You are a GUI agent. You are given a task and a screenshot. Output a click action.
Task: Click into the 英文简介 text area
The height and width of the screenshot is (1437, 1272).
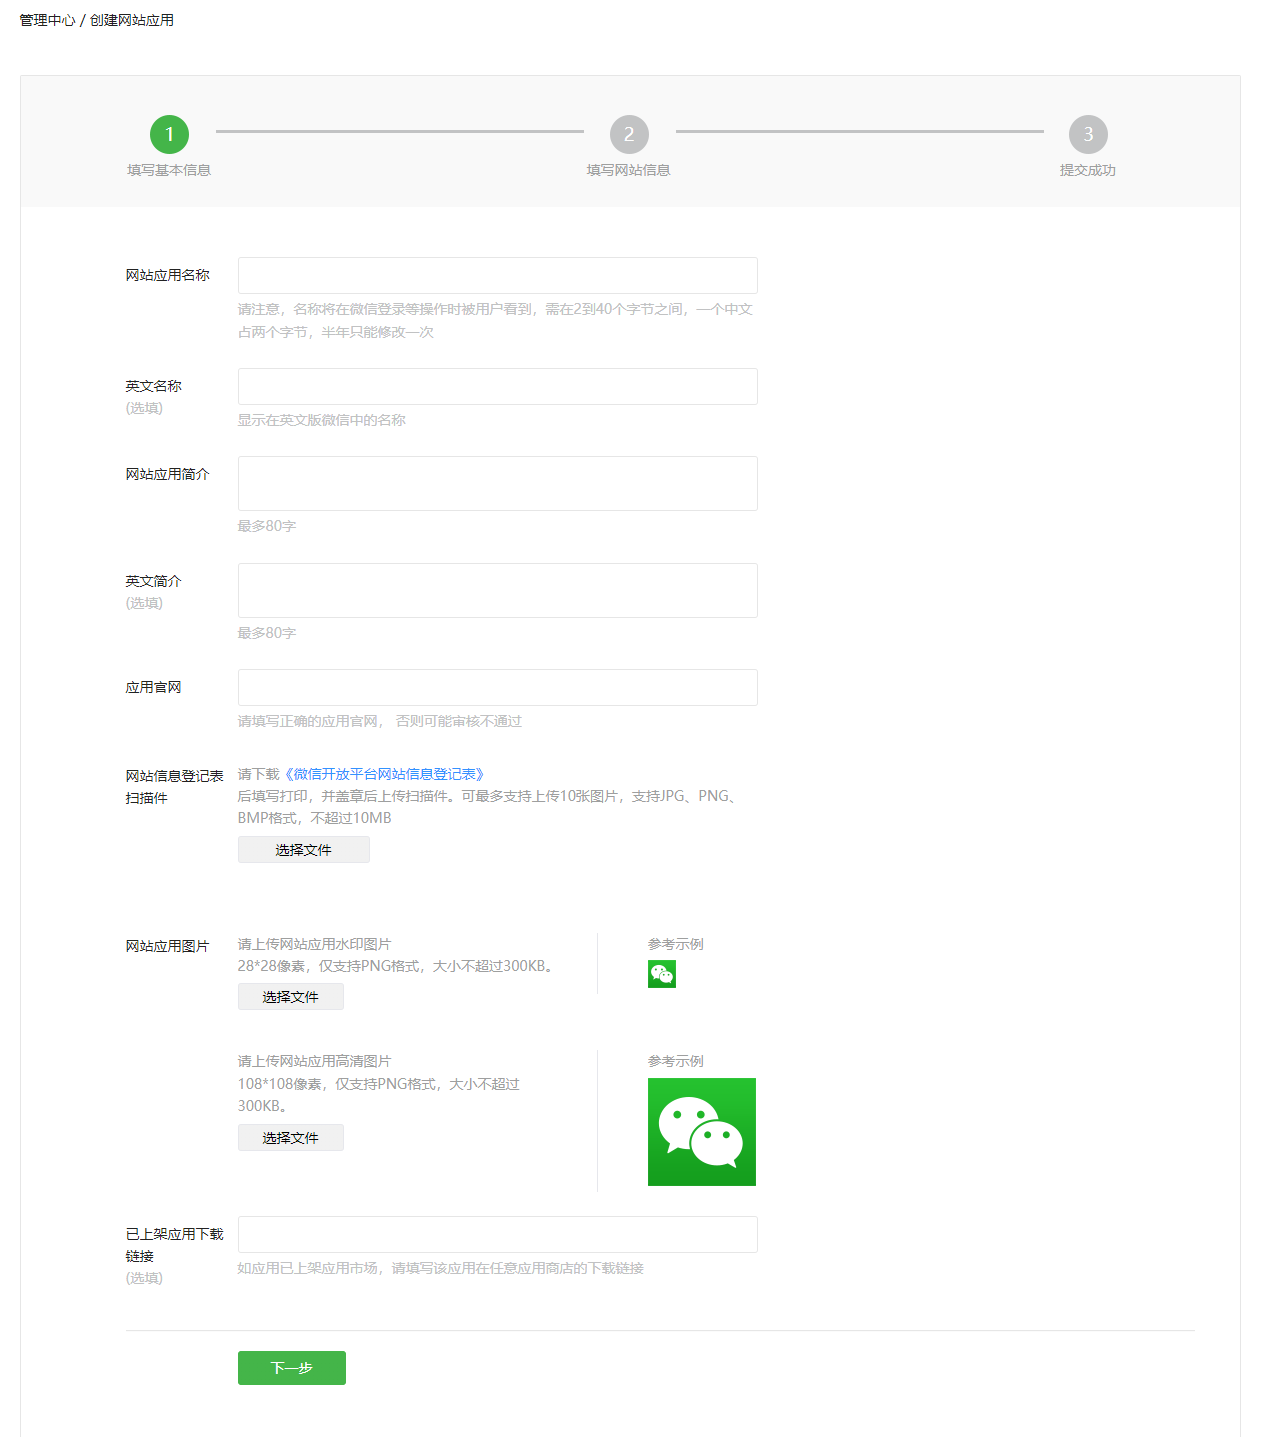[497, 590]
